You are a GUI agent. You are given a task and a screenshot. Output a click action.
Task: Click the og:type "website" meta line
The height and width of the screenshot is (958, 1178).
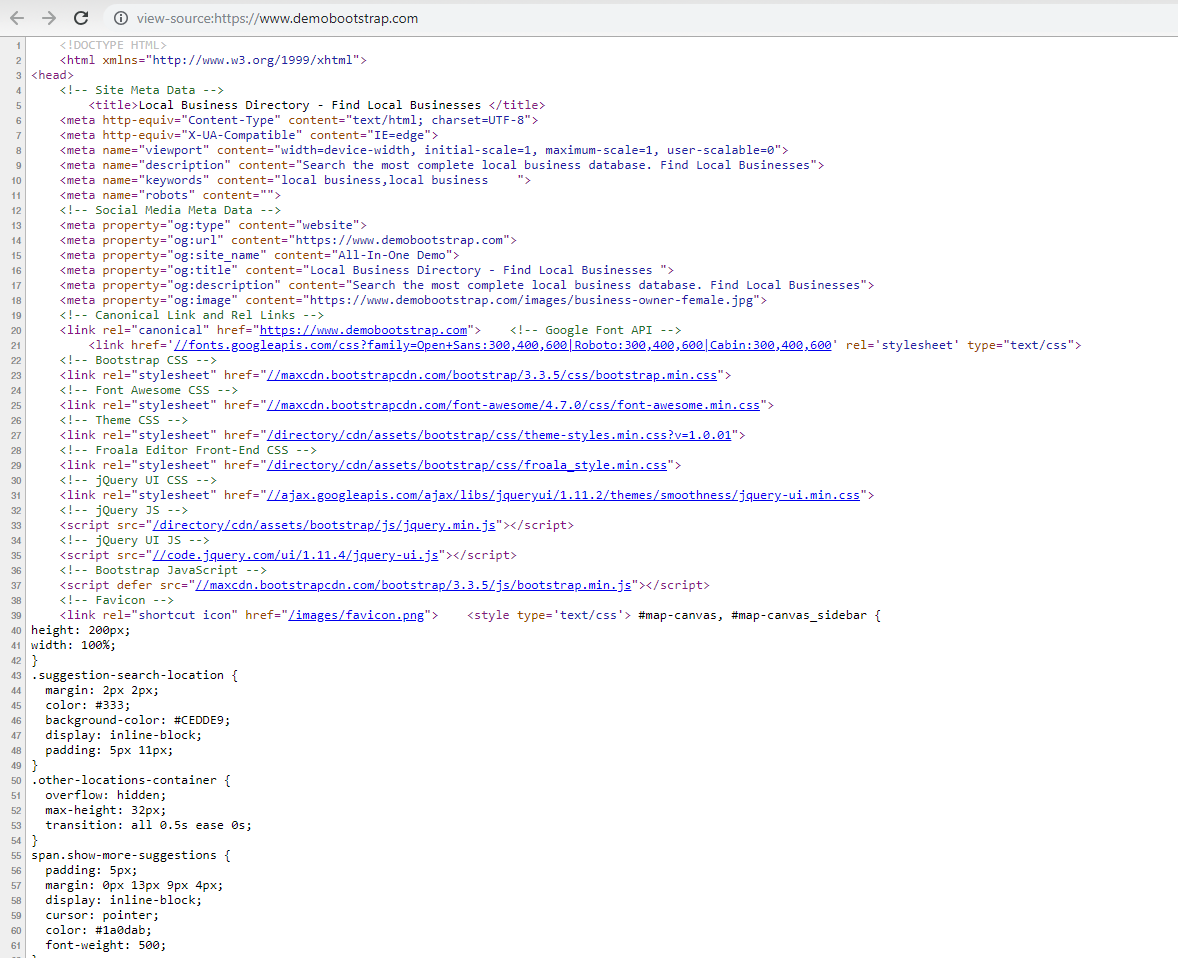[x=213, y=225]
